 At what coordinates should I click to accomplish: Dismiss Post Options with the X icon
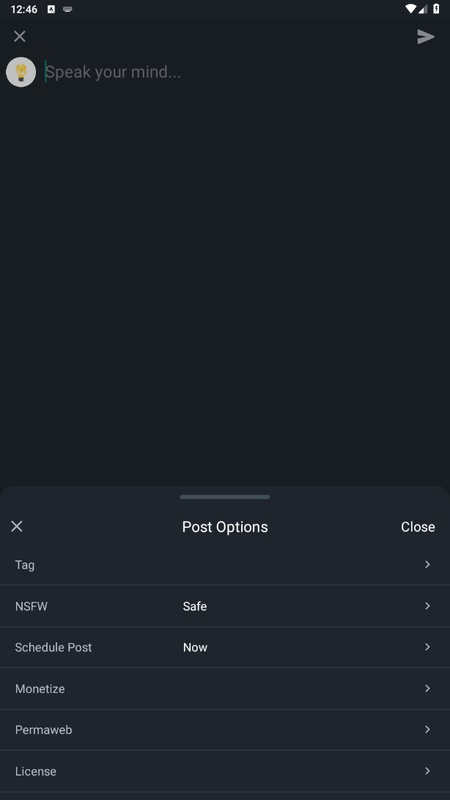coord(17,527)
